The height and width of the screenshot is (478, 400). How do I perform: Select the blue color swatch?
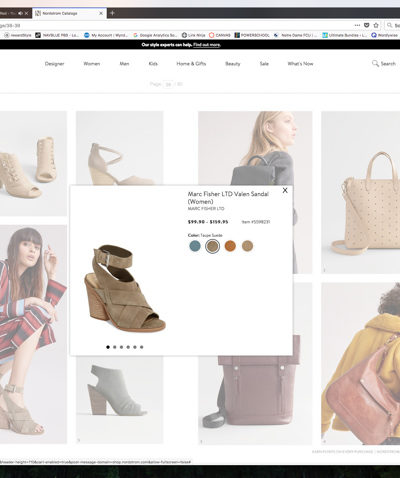[195, 246]
